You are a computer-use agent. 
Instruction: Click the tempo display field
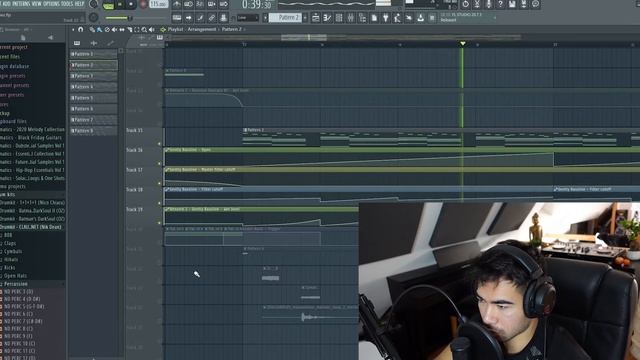coord(159,4)
